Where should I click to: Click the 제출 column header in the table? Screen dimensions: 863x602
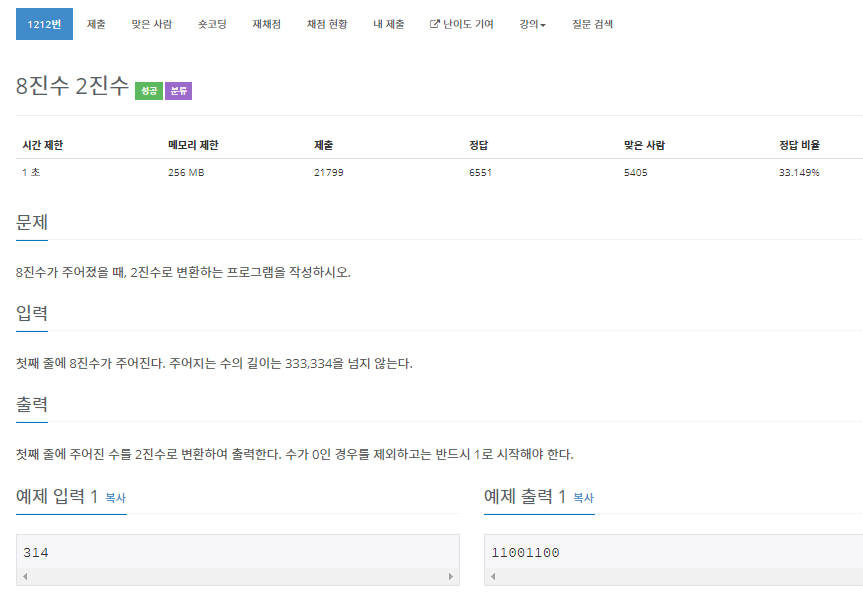pos(324,145)
